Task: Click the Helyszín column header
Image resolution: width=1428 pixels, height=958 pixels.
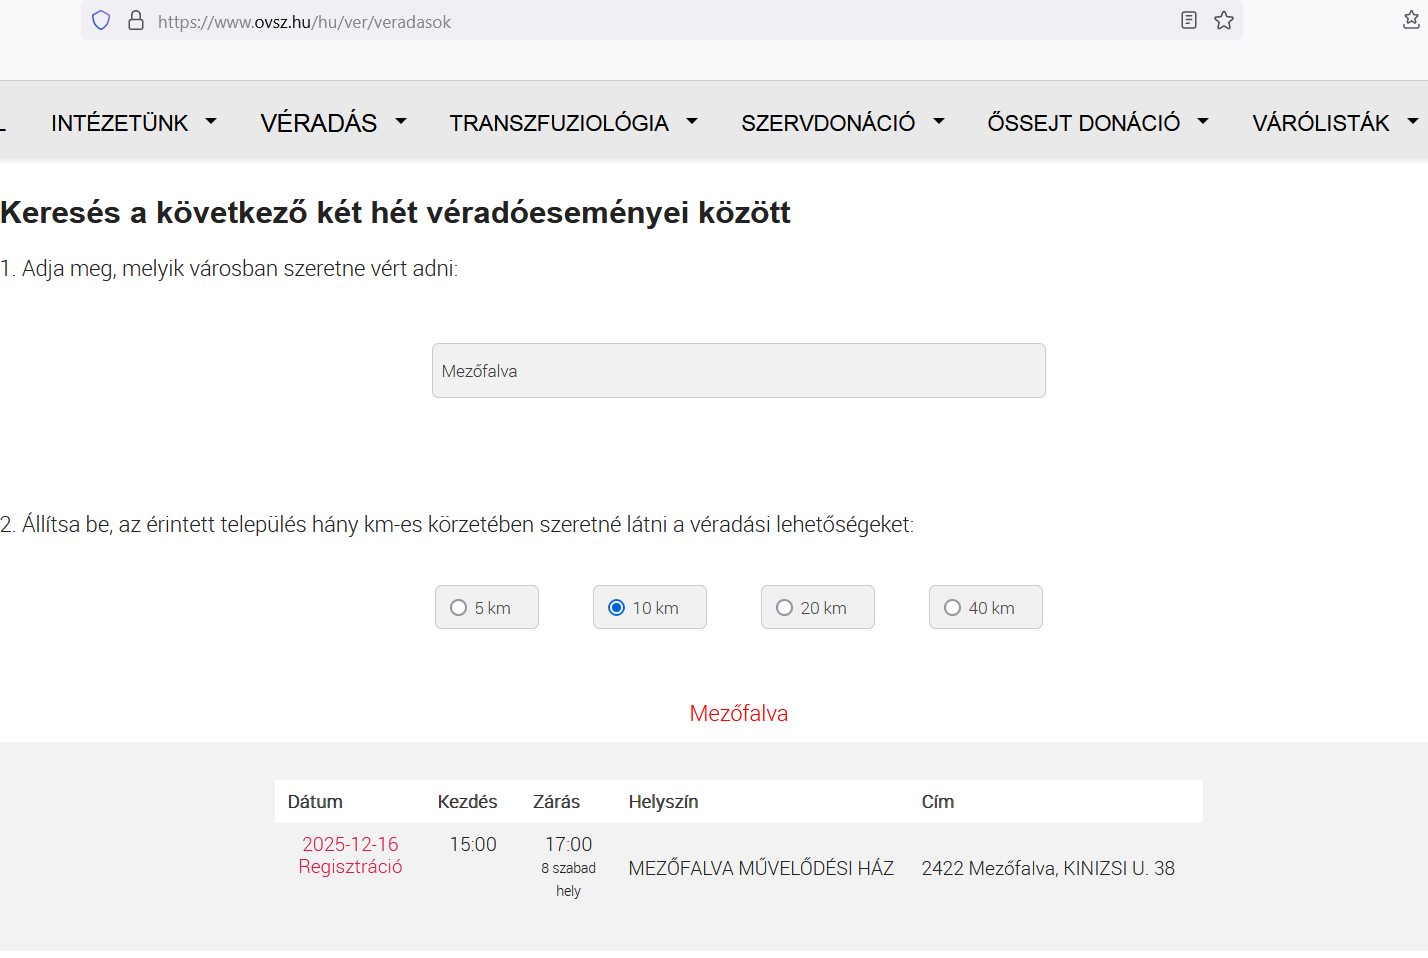Action: coord(663,802)
